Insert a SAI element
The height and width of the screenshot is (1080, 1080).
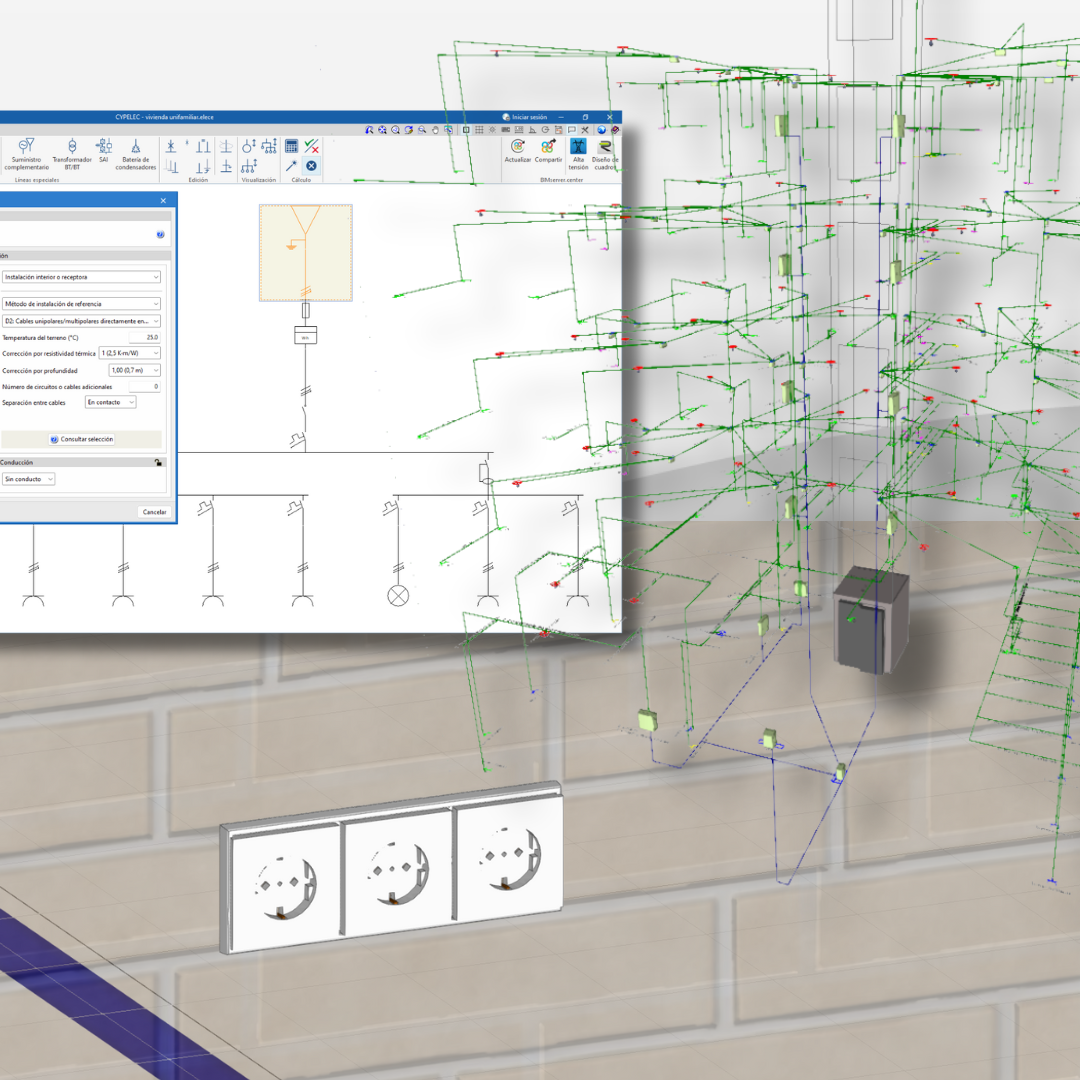tap(103, 147)
